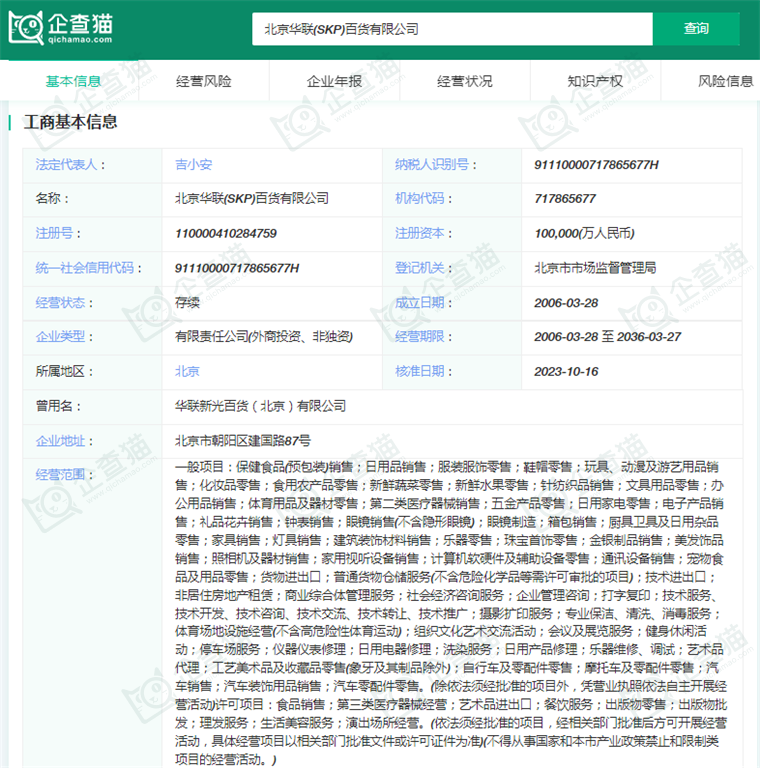This screenshot has width=760, height=768.
Task: Click the 企业类型 label link
Action: pos(60,336)
